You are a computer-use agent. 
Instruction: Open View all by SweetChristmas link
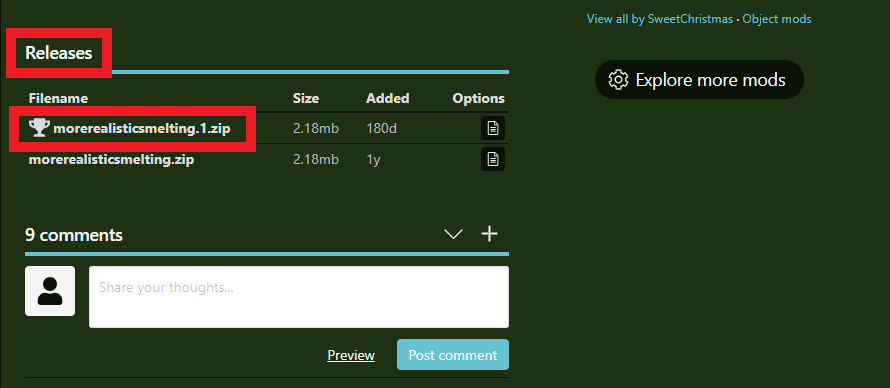point(660,19)
